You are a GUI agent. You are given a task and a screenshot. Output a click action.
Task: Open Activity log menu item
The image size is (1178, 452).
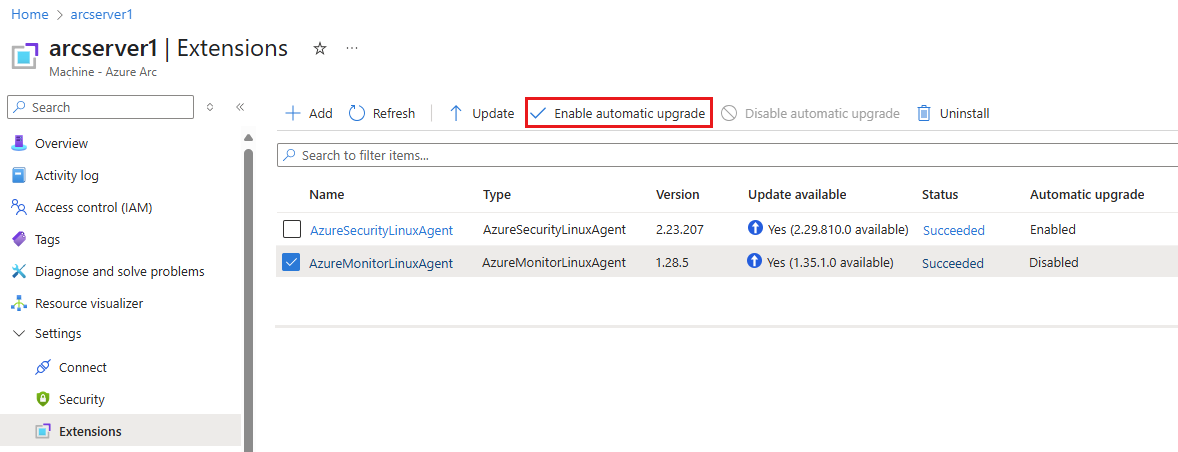[x=67, y=176]
